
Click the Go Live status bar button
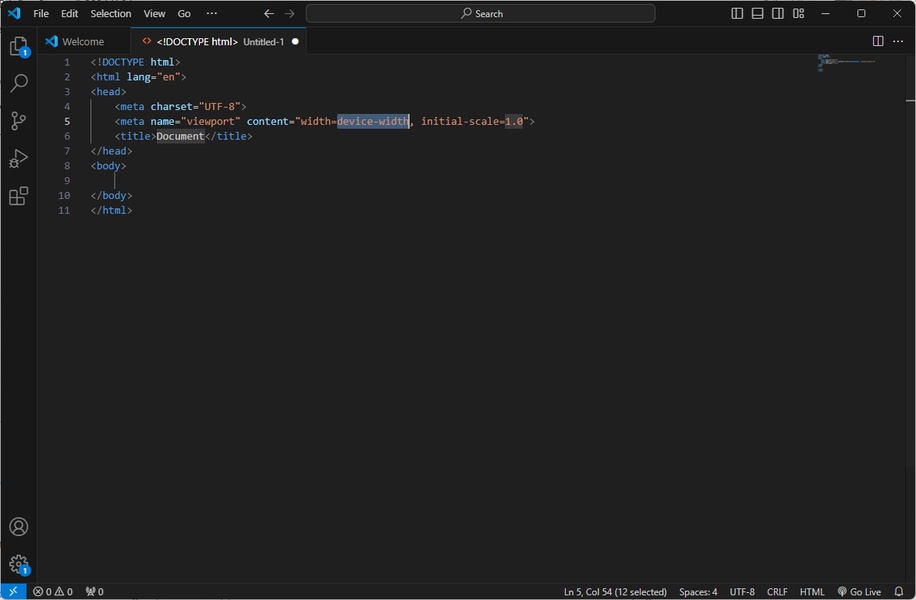pyautogui.click(x=859, y=592)
